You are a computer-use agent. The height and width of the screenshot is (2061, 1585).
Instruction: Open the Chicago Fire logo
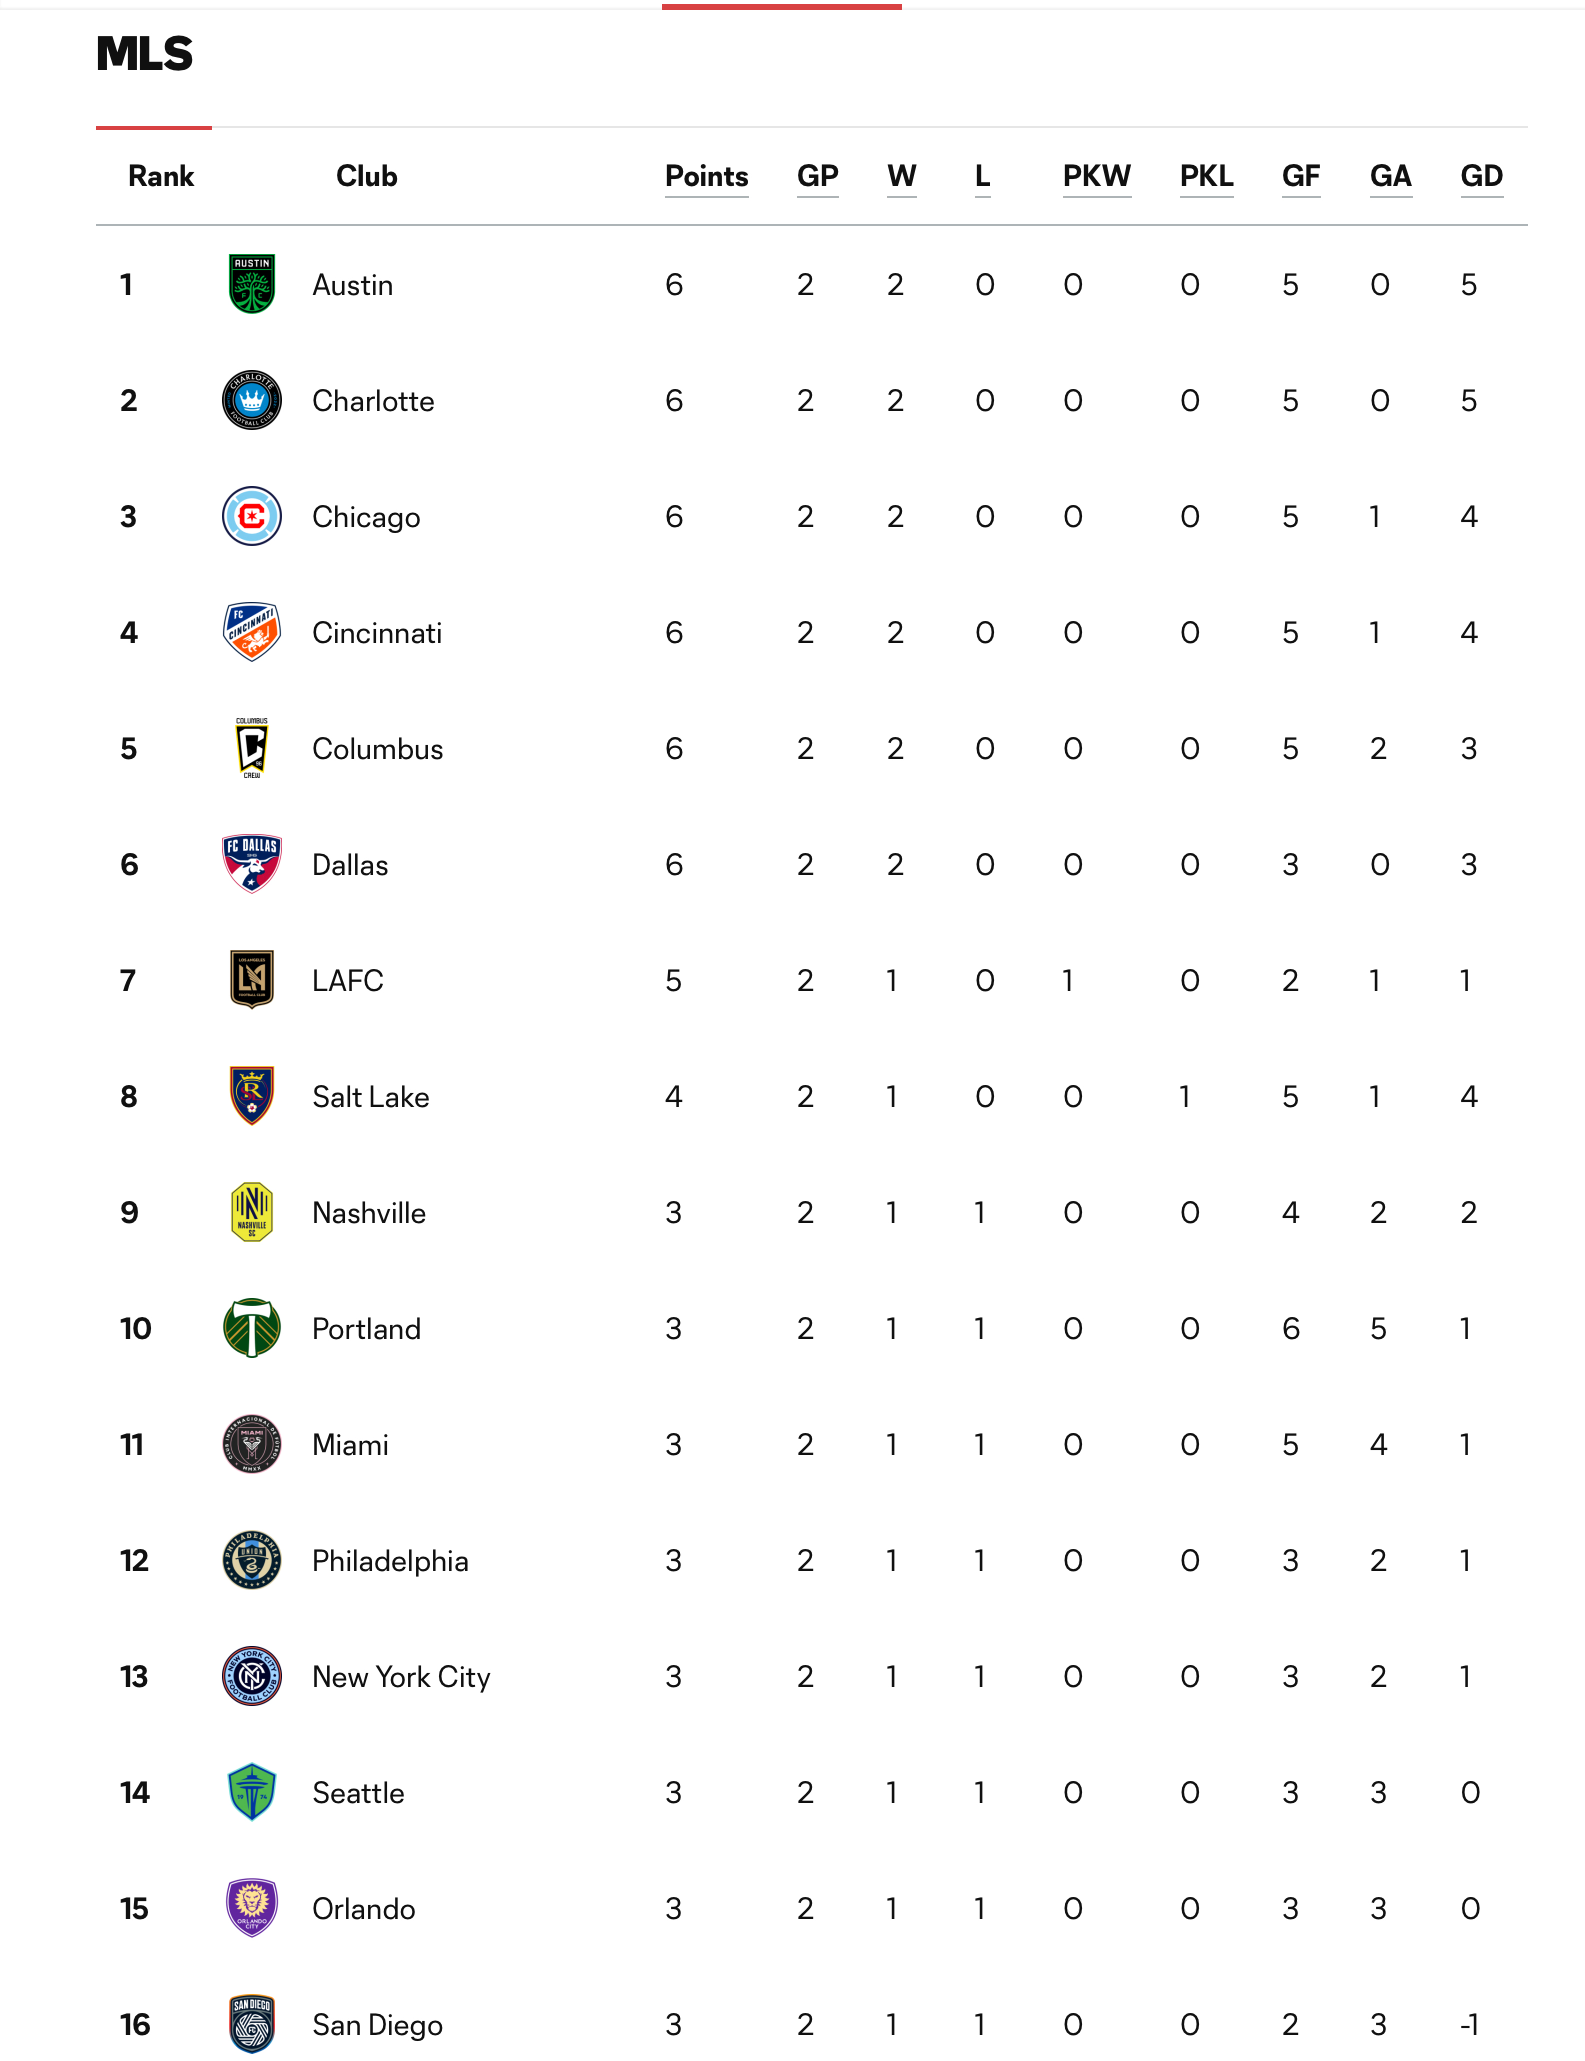tap(252, 516)
